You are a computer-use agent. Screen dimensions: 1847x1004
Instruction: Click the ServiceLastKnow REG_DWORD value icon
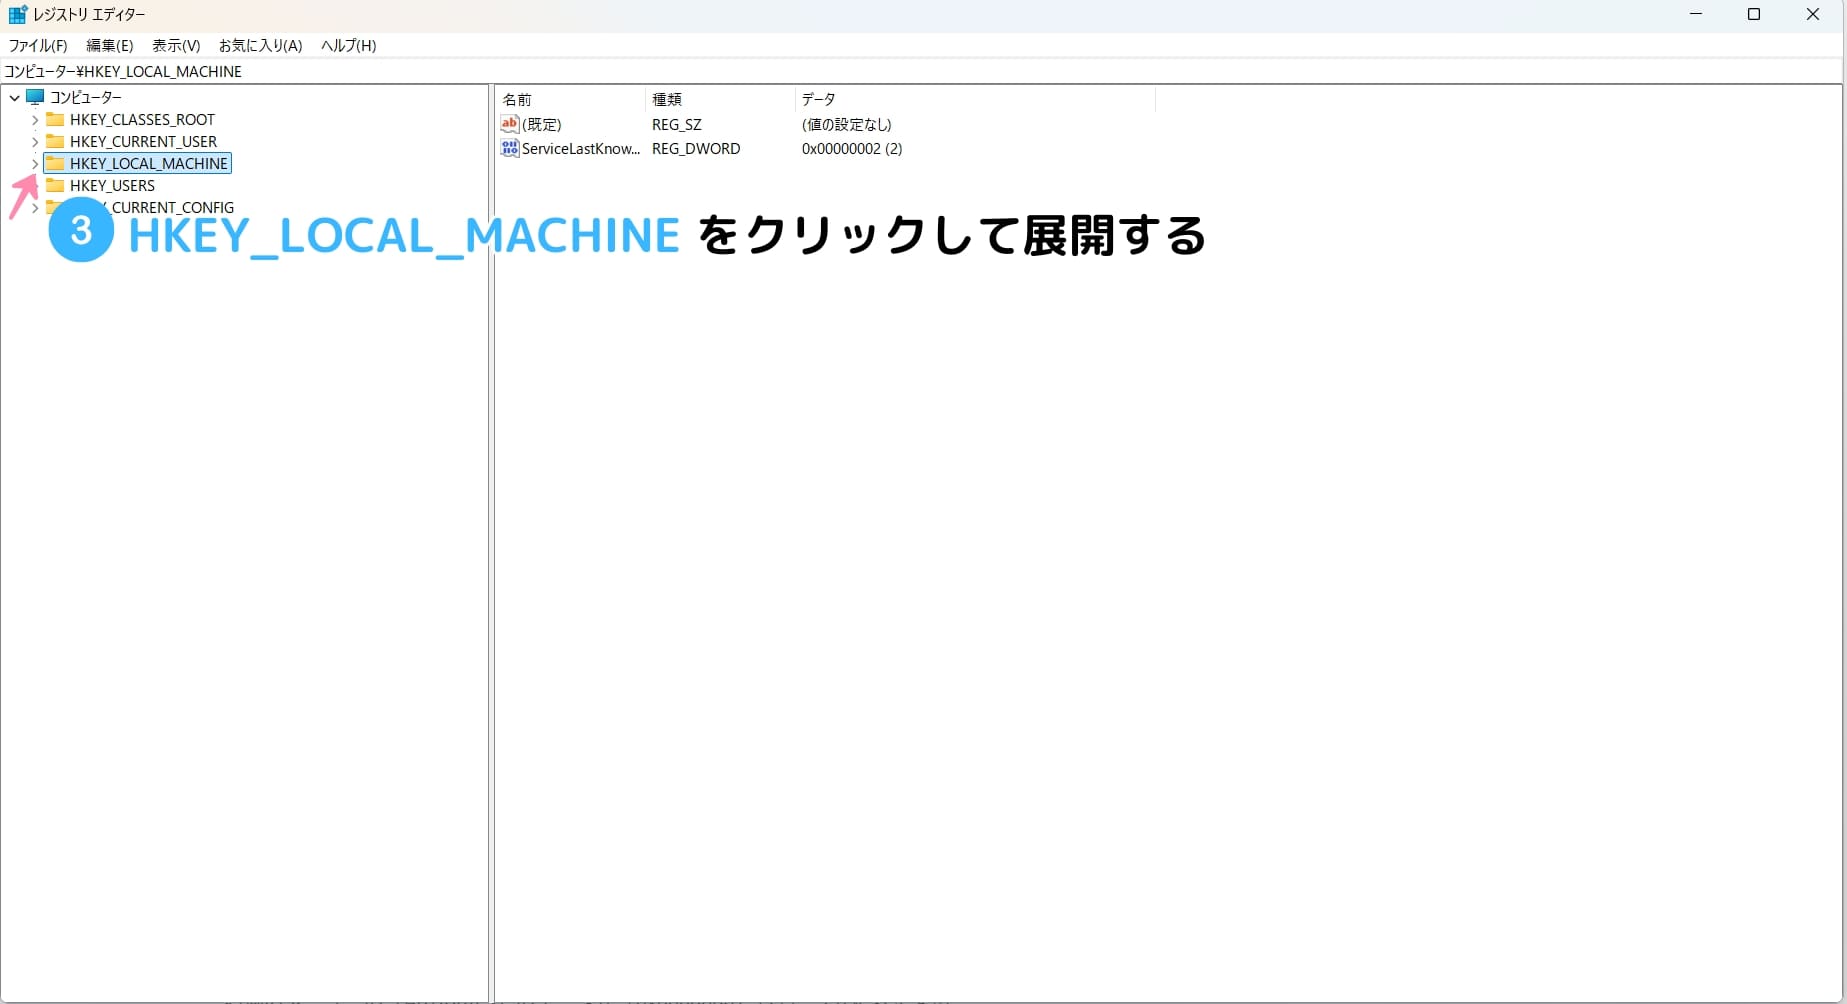click(x=510, y=148)
